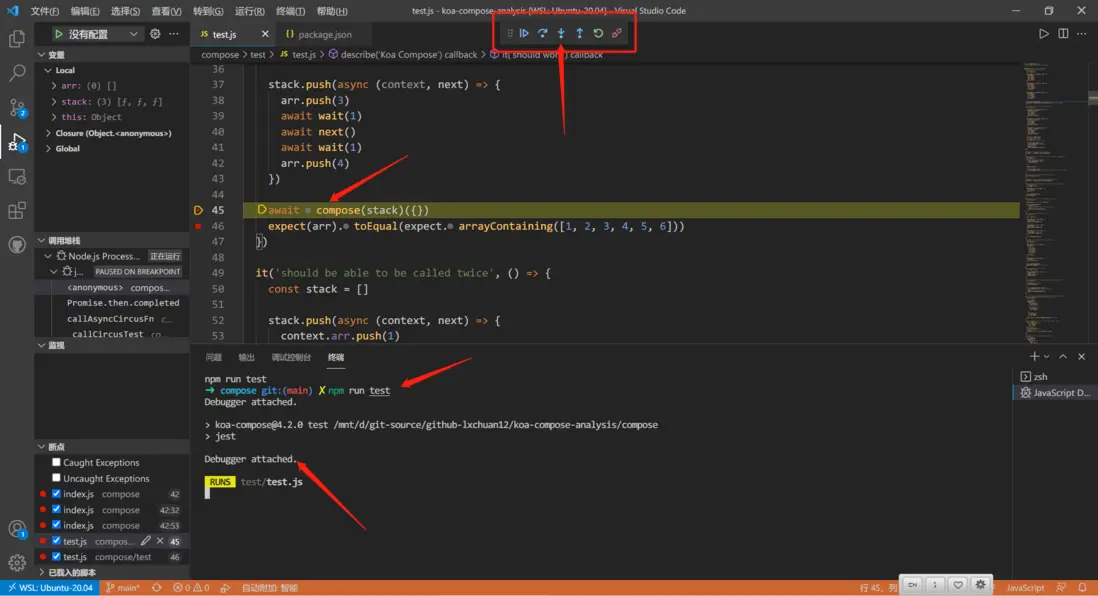
Task: Switch to the package.json editor tab
Action: (324, 34)
